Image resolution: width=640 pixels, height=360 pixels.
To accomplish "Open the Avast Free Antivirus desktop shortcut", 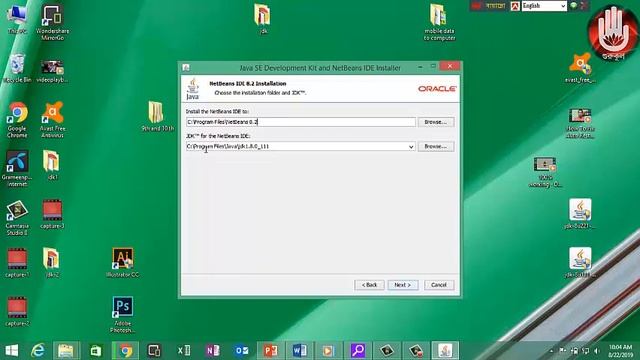I will coord(52,120).
